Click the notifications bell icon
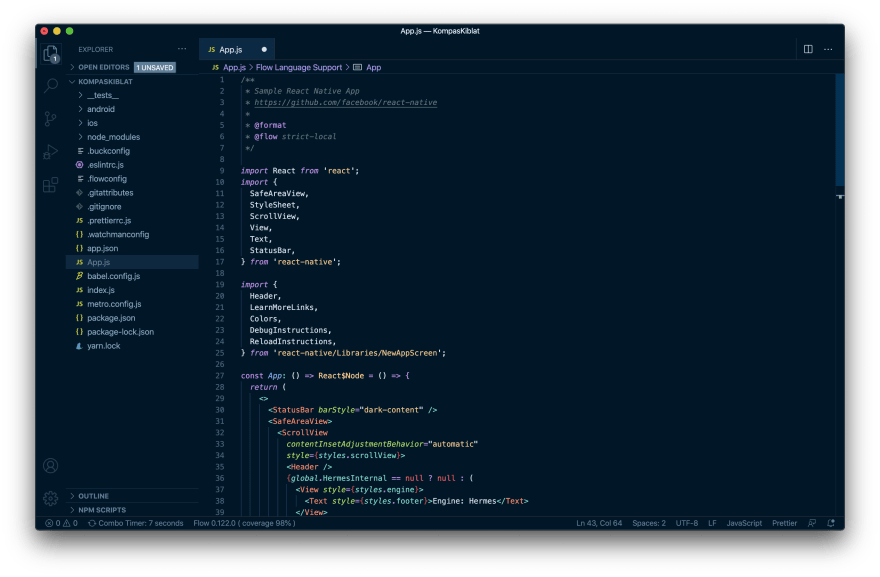The height and width of the screenshot is (577, 880). pos(831,523)
